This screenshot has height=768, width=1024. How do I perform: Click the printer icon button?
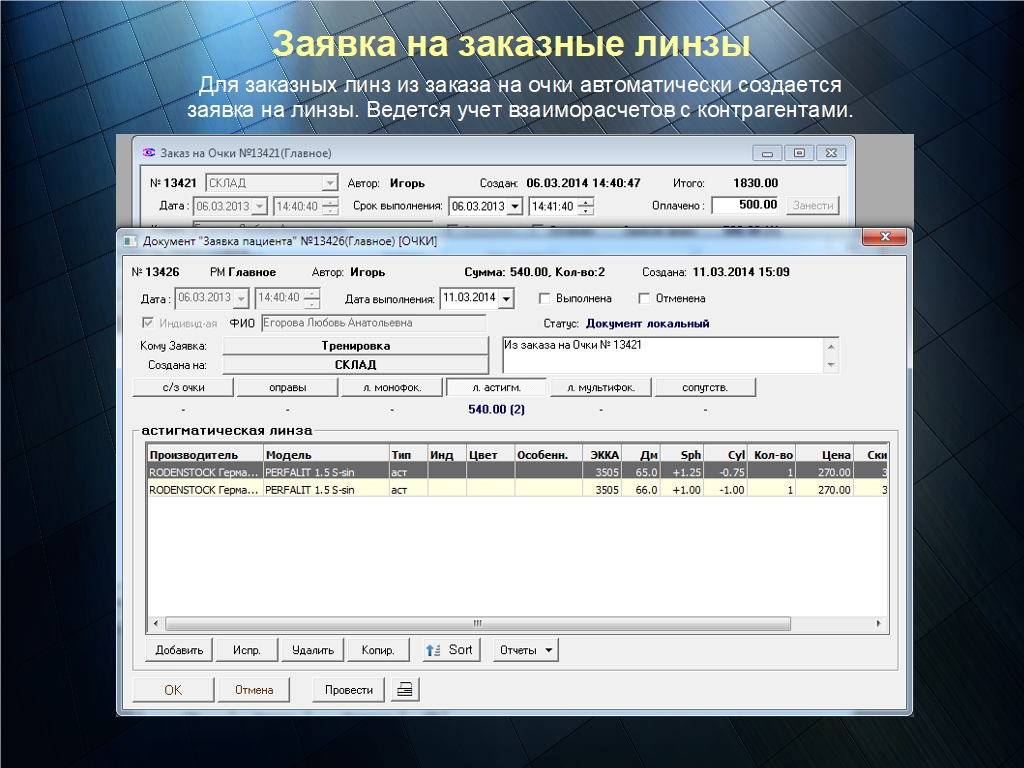tap(405, 690)
